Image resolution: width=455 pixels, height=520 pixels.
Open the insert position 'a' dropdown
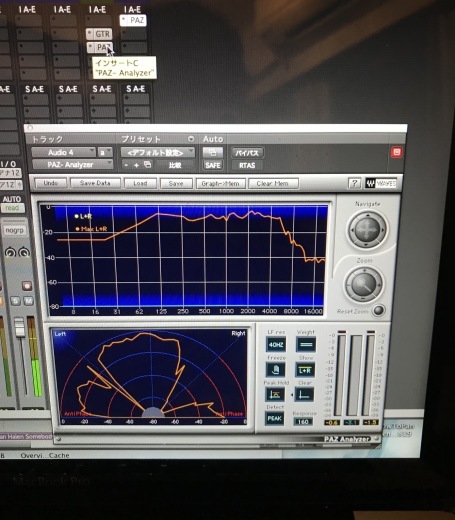(105, 152)
